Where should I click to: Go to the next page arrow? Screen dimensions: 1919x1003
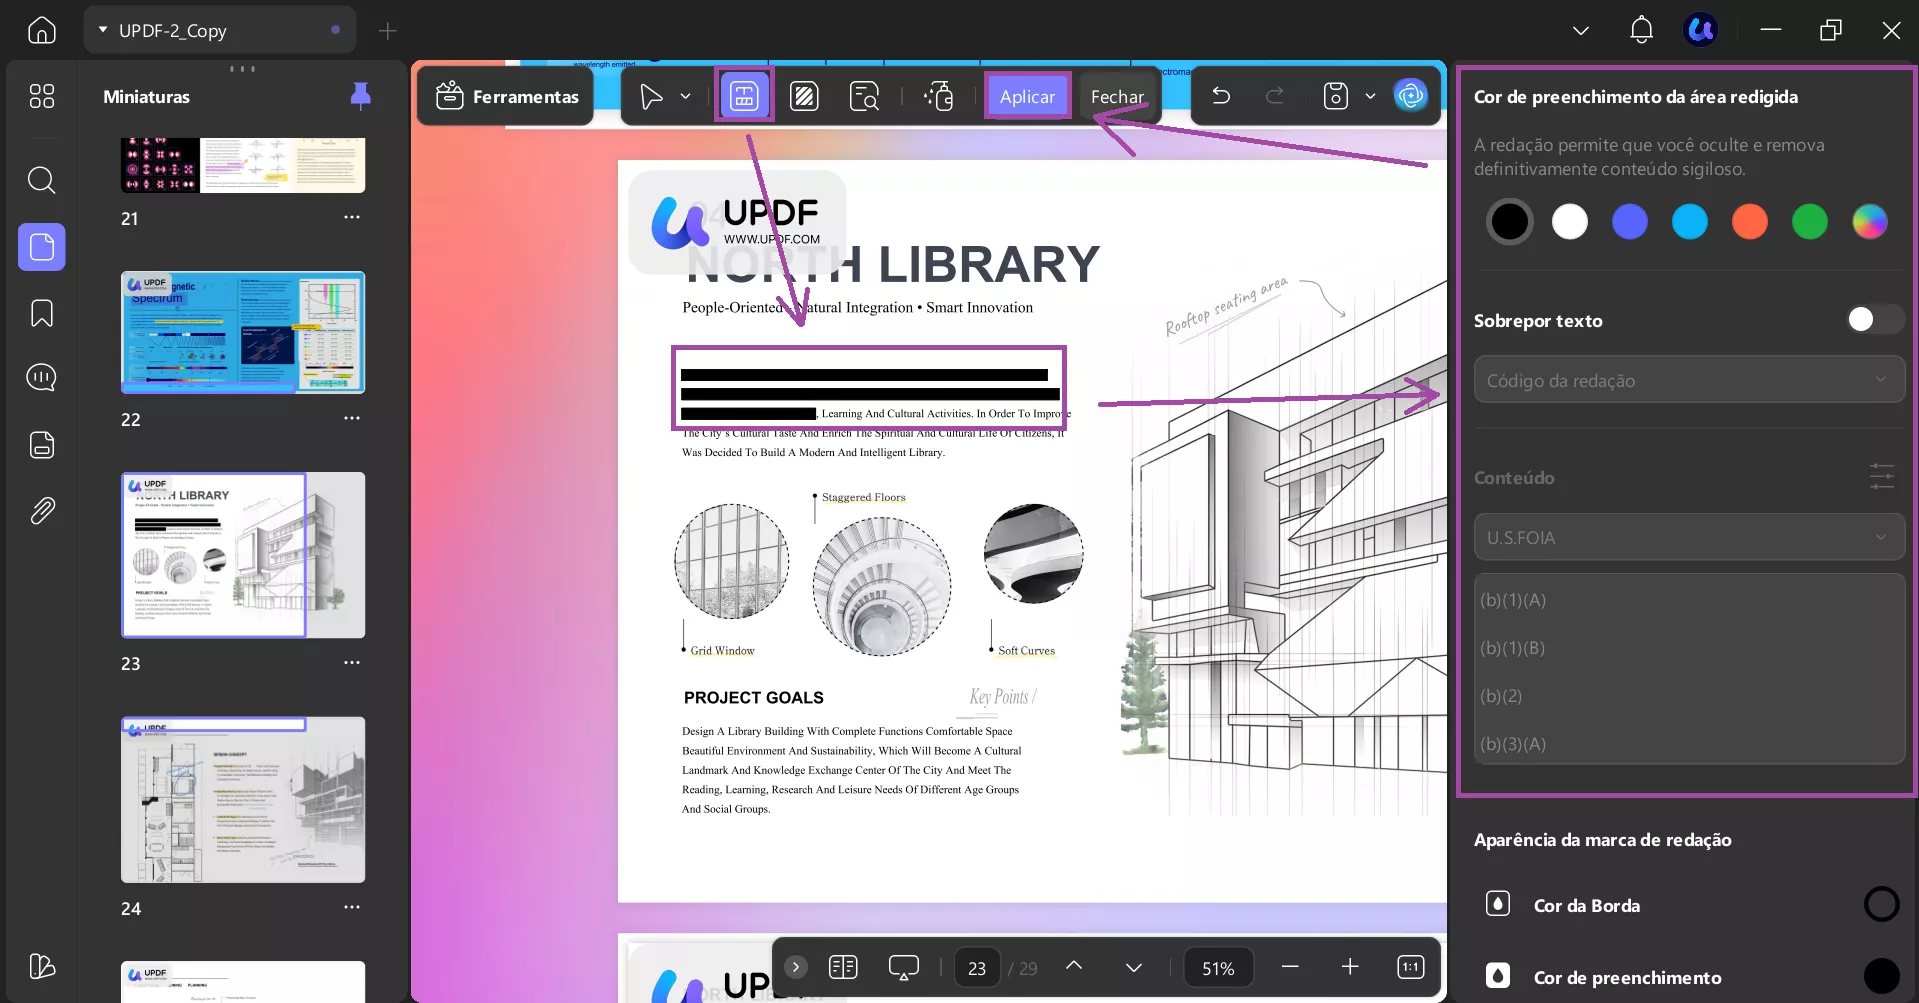[x=1133, y=967]
